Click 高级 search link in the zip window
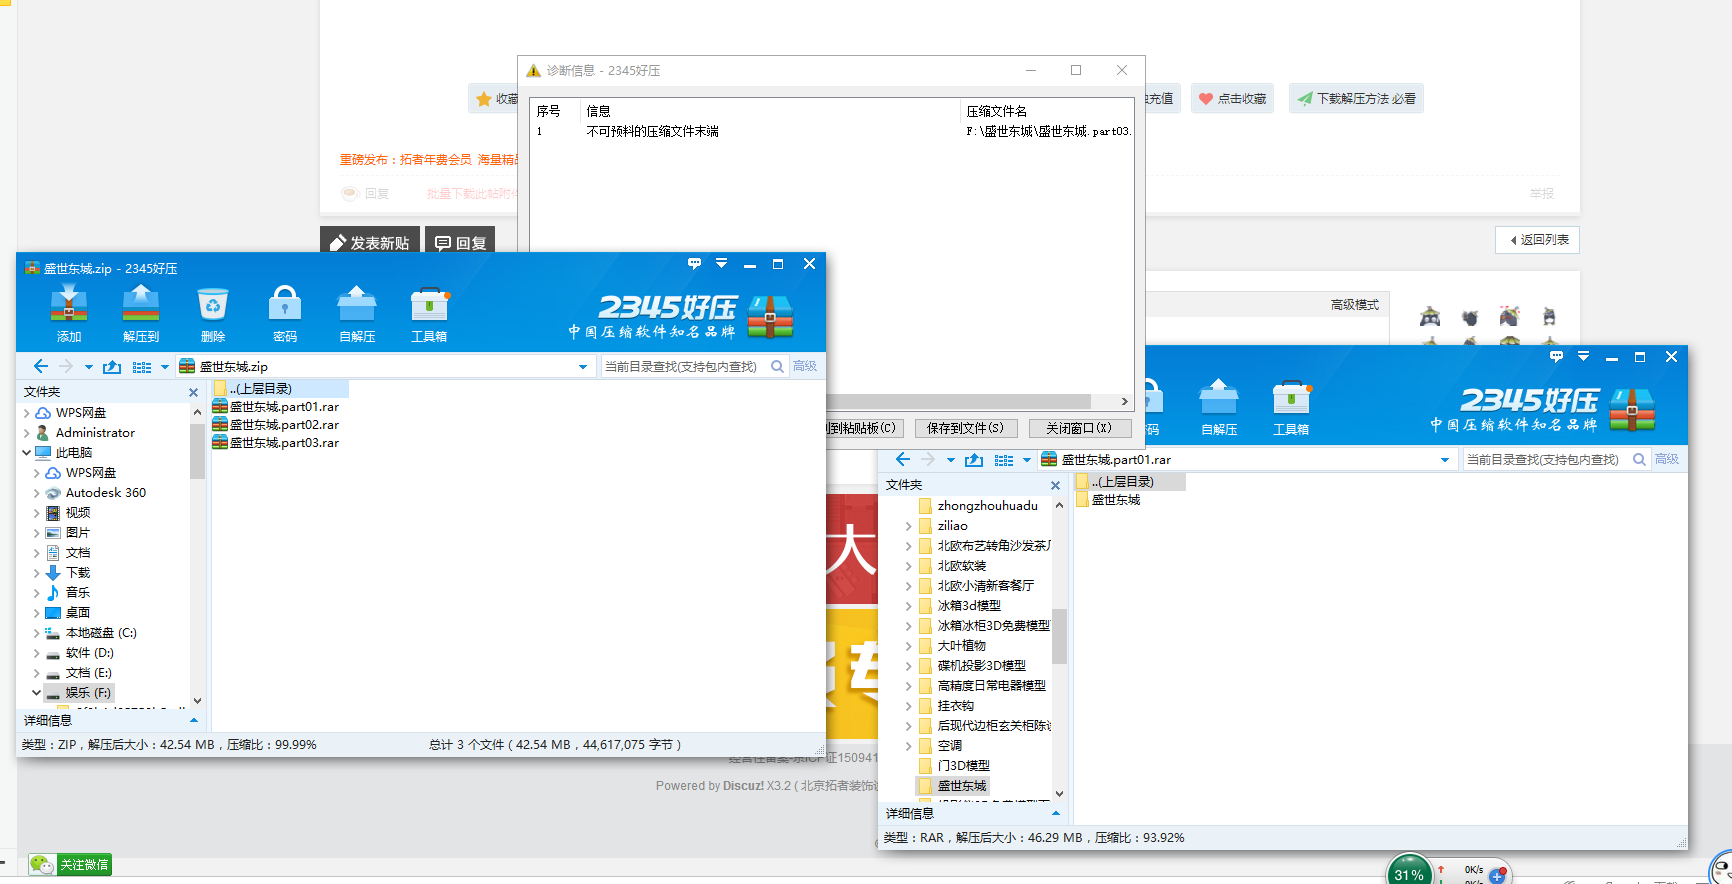Image resolution: width=1732 pixels, height=884 pixels. 805,367
